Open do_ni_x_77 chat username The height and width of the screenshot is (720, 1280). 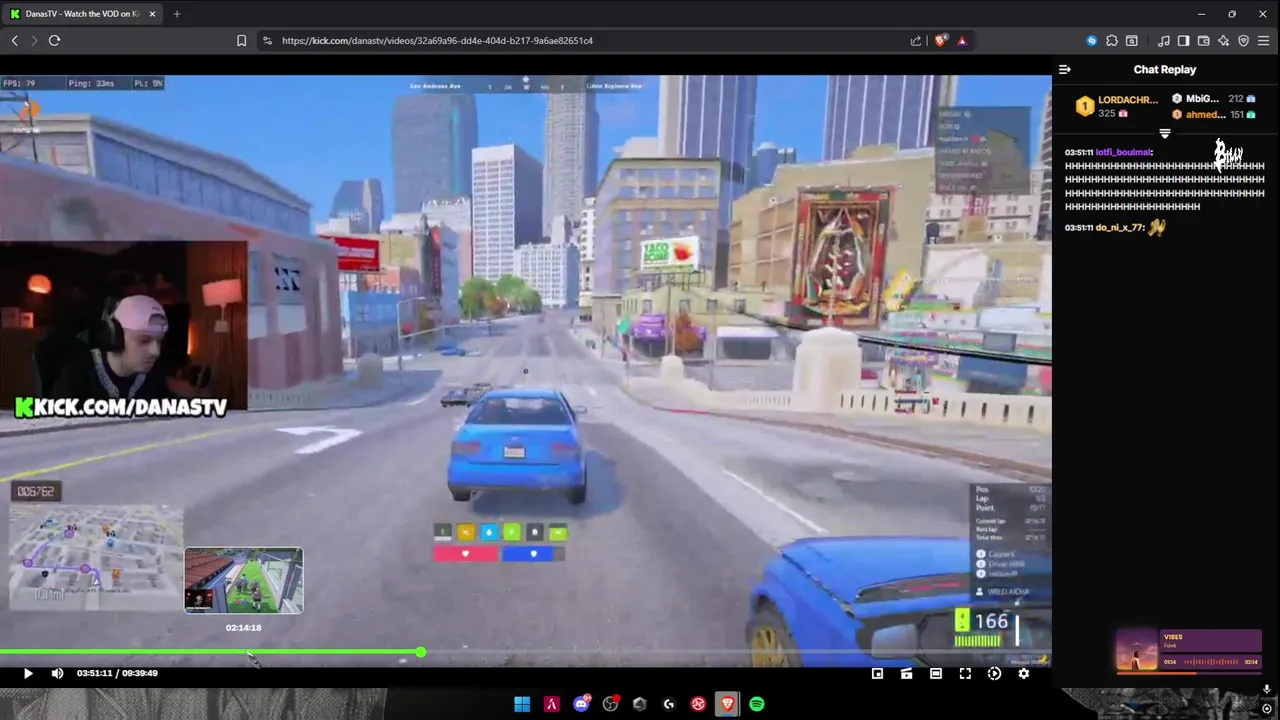(x=1120, y=227)
